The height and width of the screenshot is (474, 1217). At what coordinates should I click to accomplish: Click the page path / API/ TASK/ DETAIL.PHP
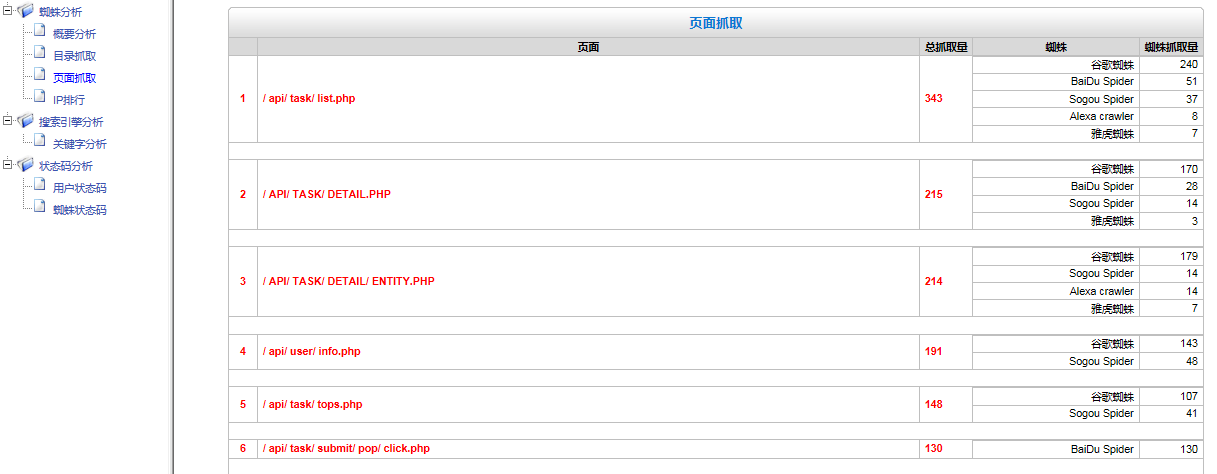click(x=327, y=194)
